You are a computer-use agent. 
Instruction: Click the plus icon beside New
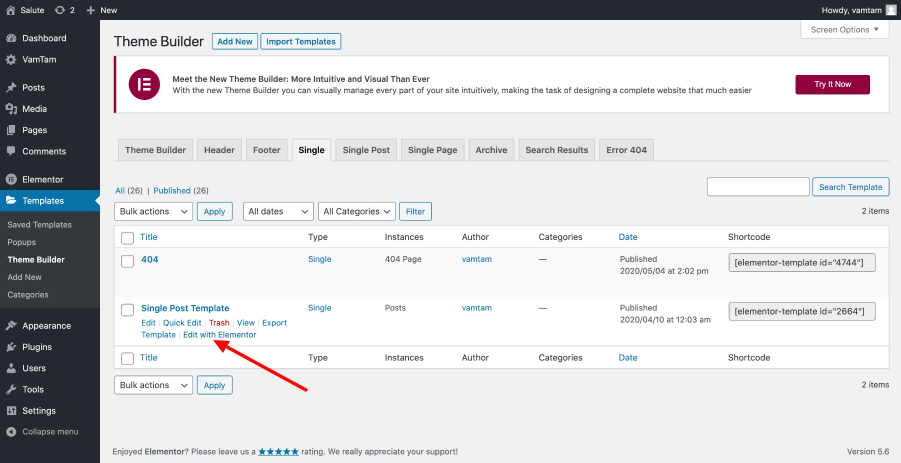coord(90,10)
